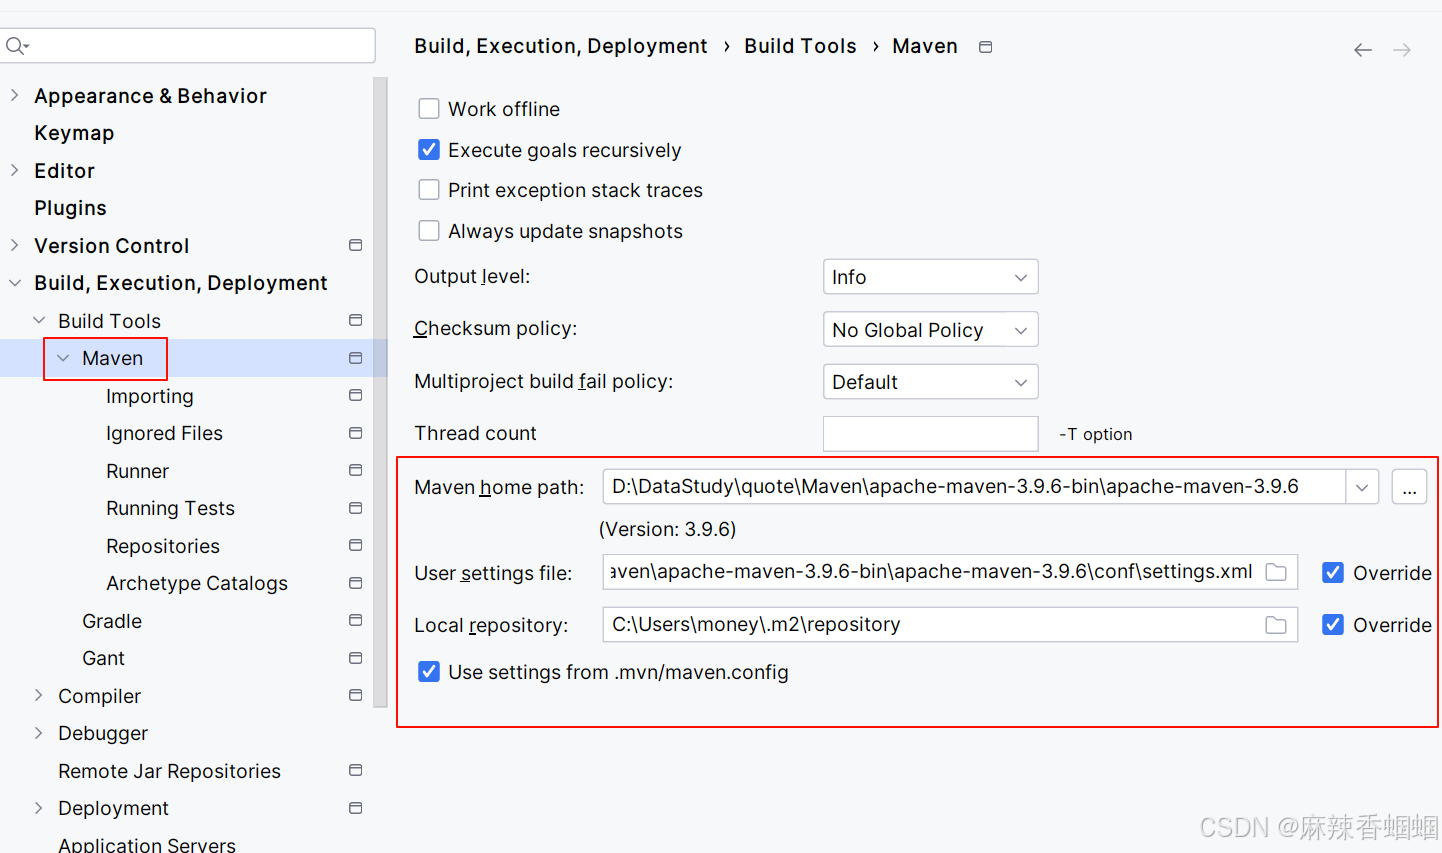Expand the Editor section
The width and height of the screenshot is (1442, 853).
14,170
